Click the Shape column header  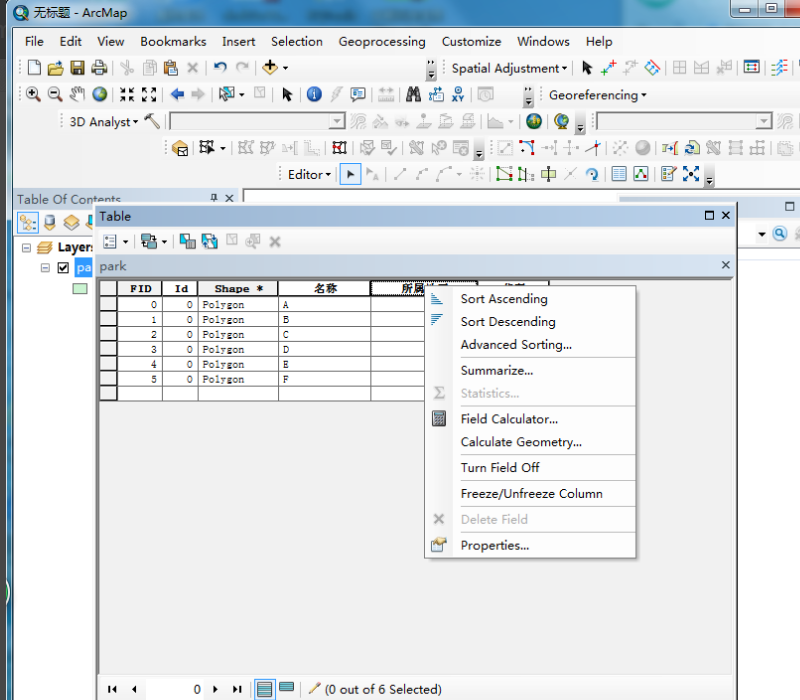(238, 289)
